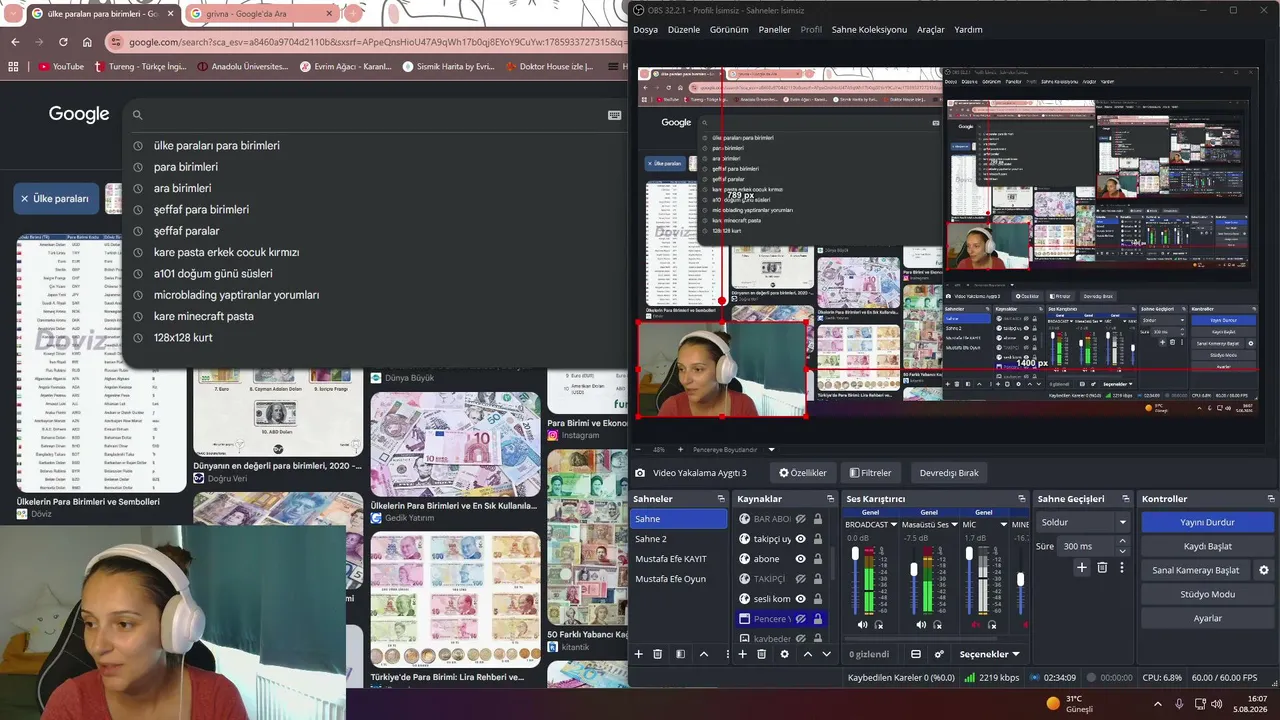This screenshot has height=720, width=1280.
Task: Open Masaüstü Ses channel dropdown menu
Action: [x=954, y=524]
